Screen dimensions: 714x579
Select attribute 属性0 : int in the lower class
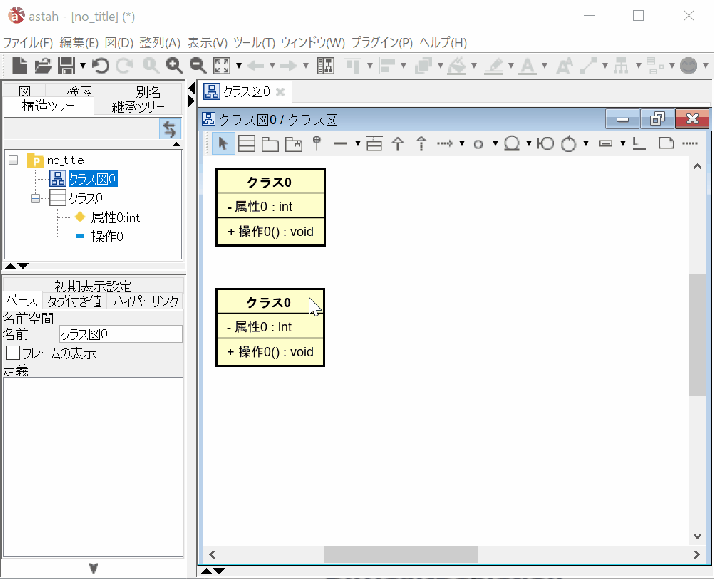260,327
